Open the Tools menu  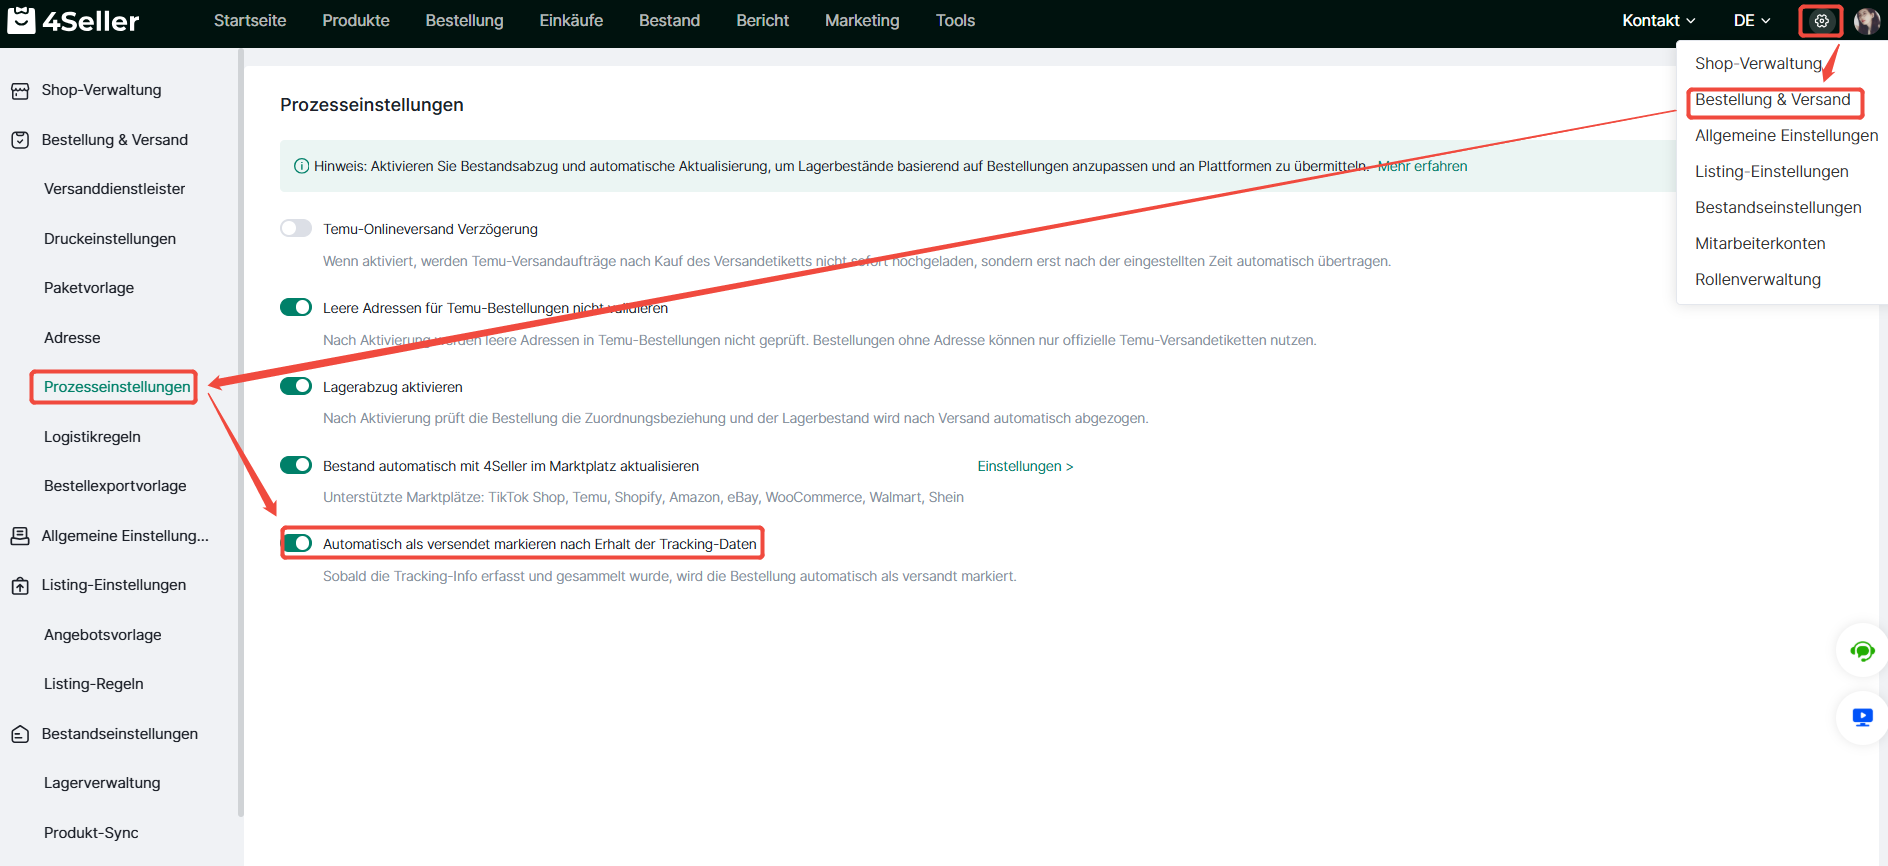click(955, 20)
